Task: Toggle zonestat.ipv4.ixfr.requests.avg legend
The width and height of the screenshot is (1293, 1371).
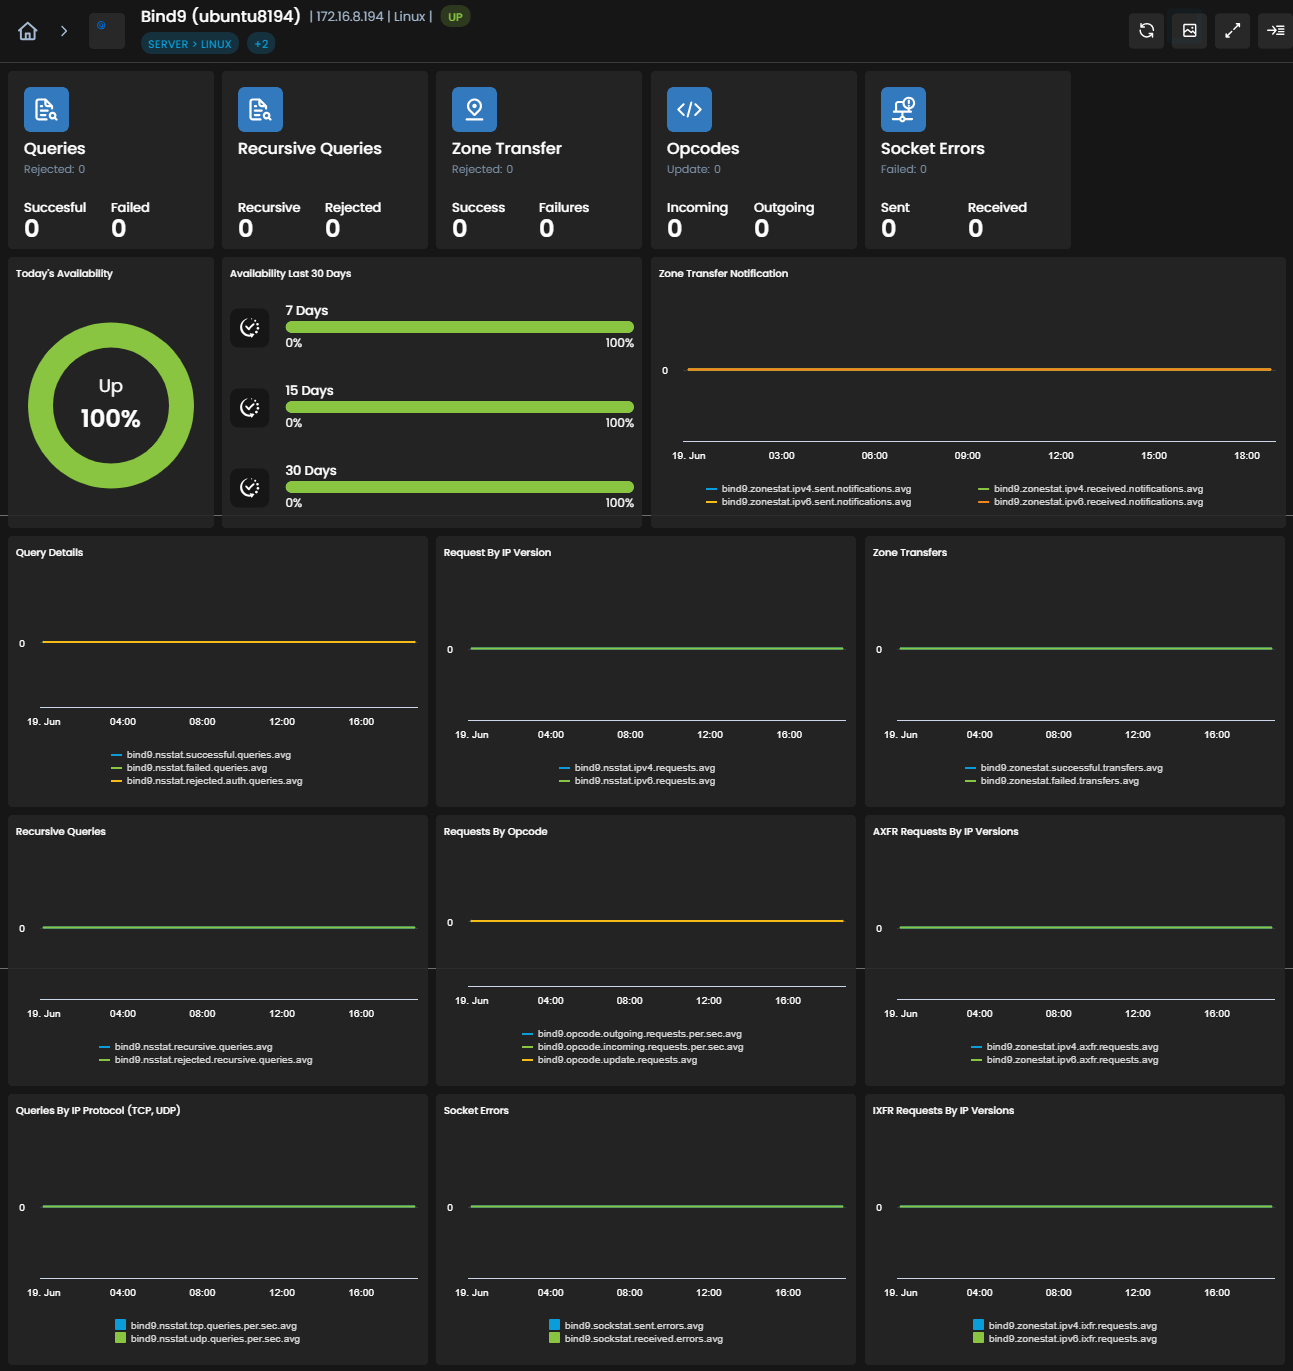Action: coord(1065,1326)
